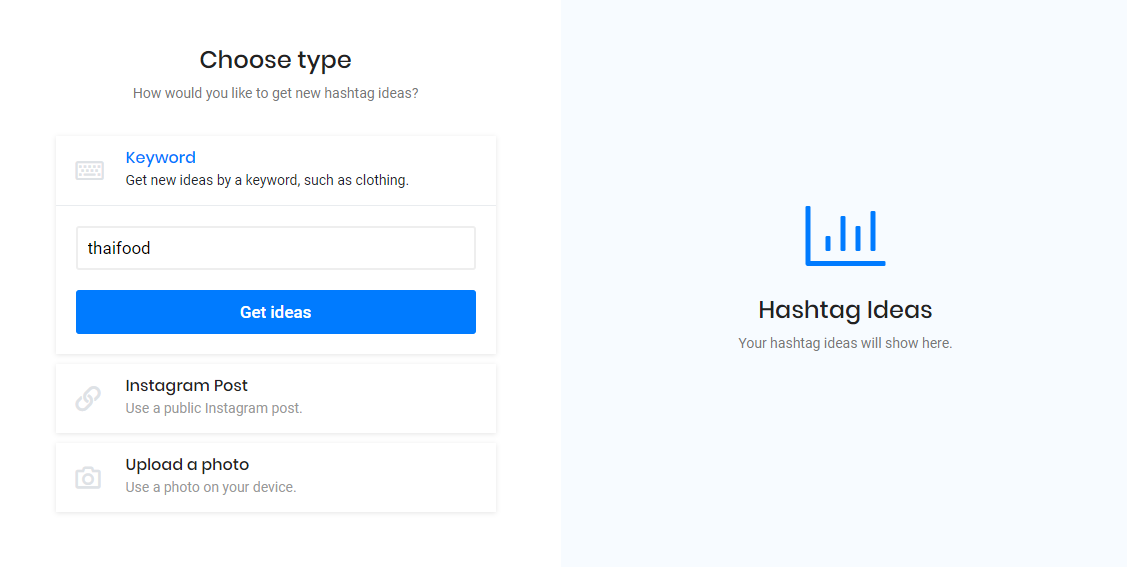Open the Instagram Post card title
Viewport: 1127px width, 567px height.
tap(187, 386)
